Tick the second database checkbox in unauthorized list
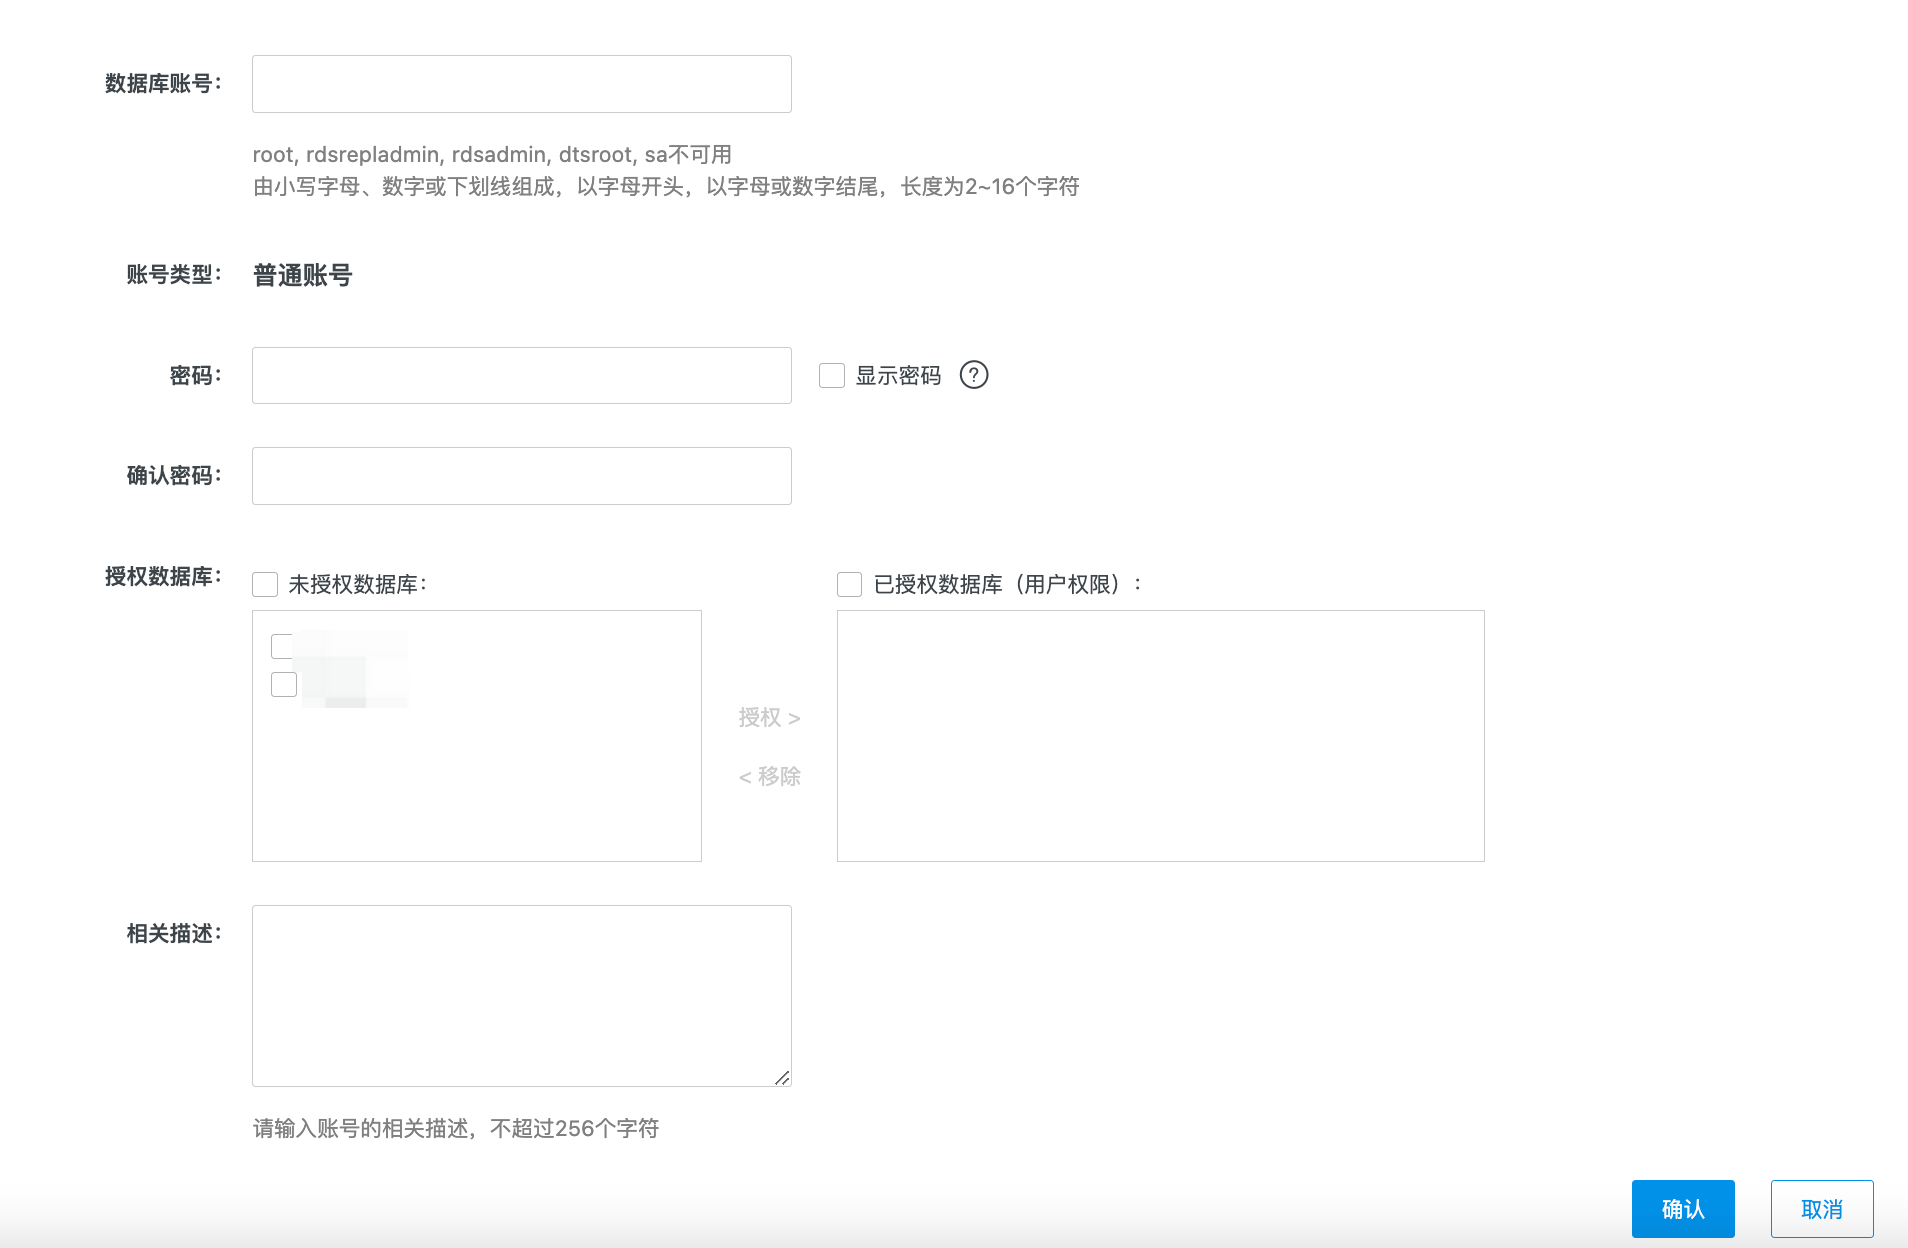This screenshot has width=1908, height=1248. (284, 684)
